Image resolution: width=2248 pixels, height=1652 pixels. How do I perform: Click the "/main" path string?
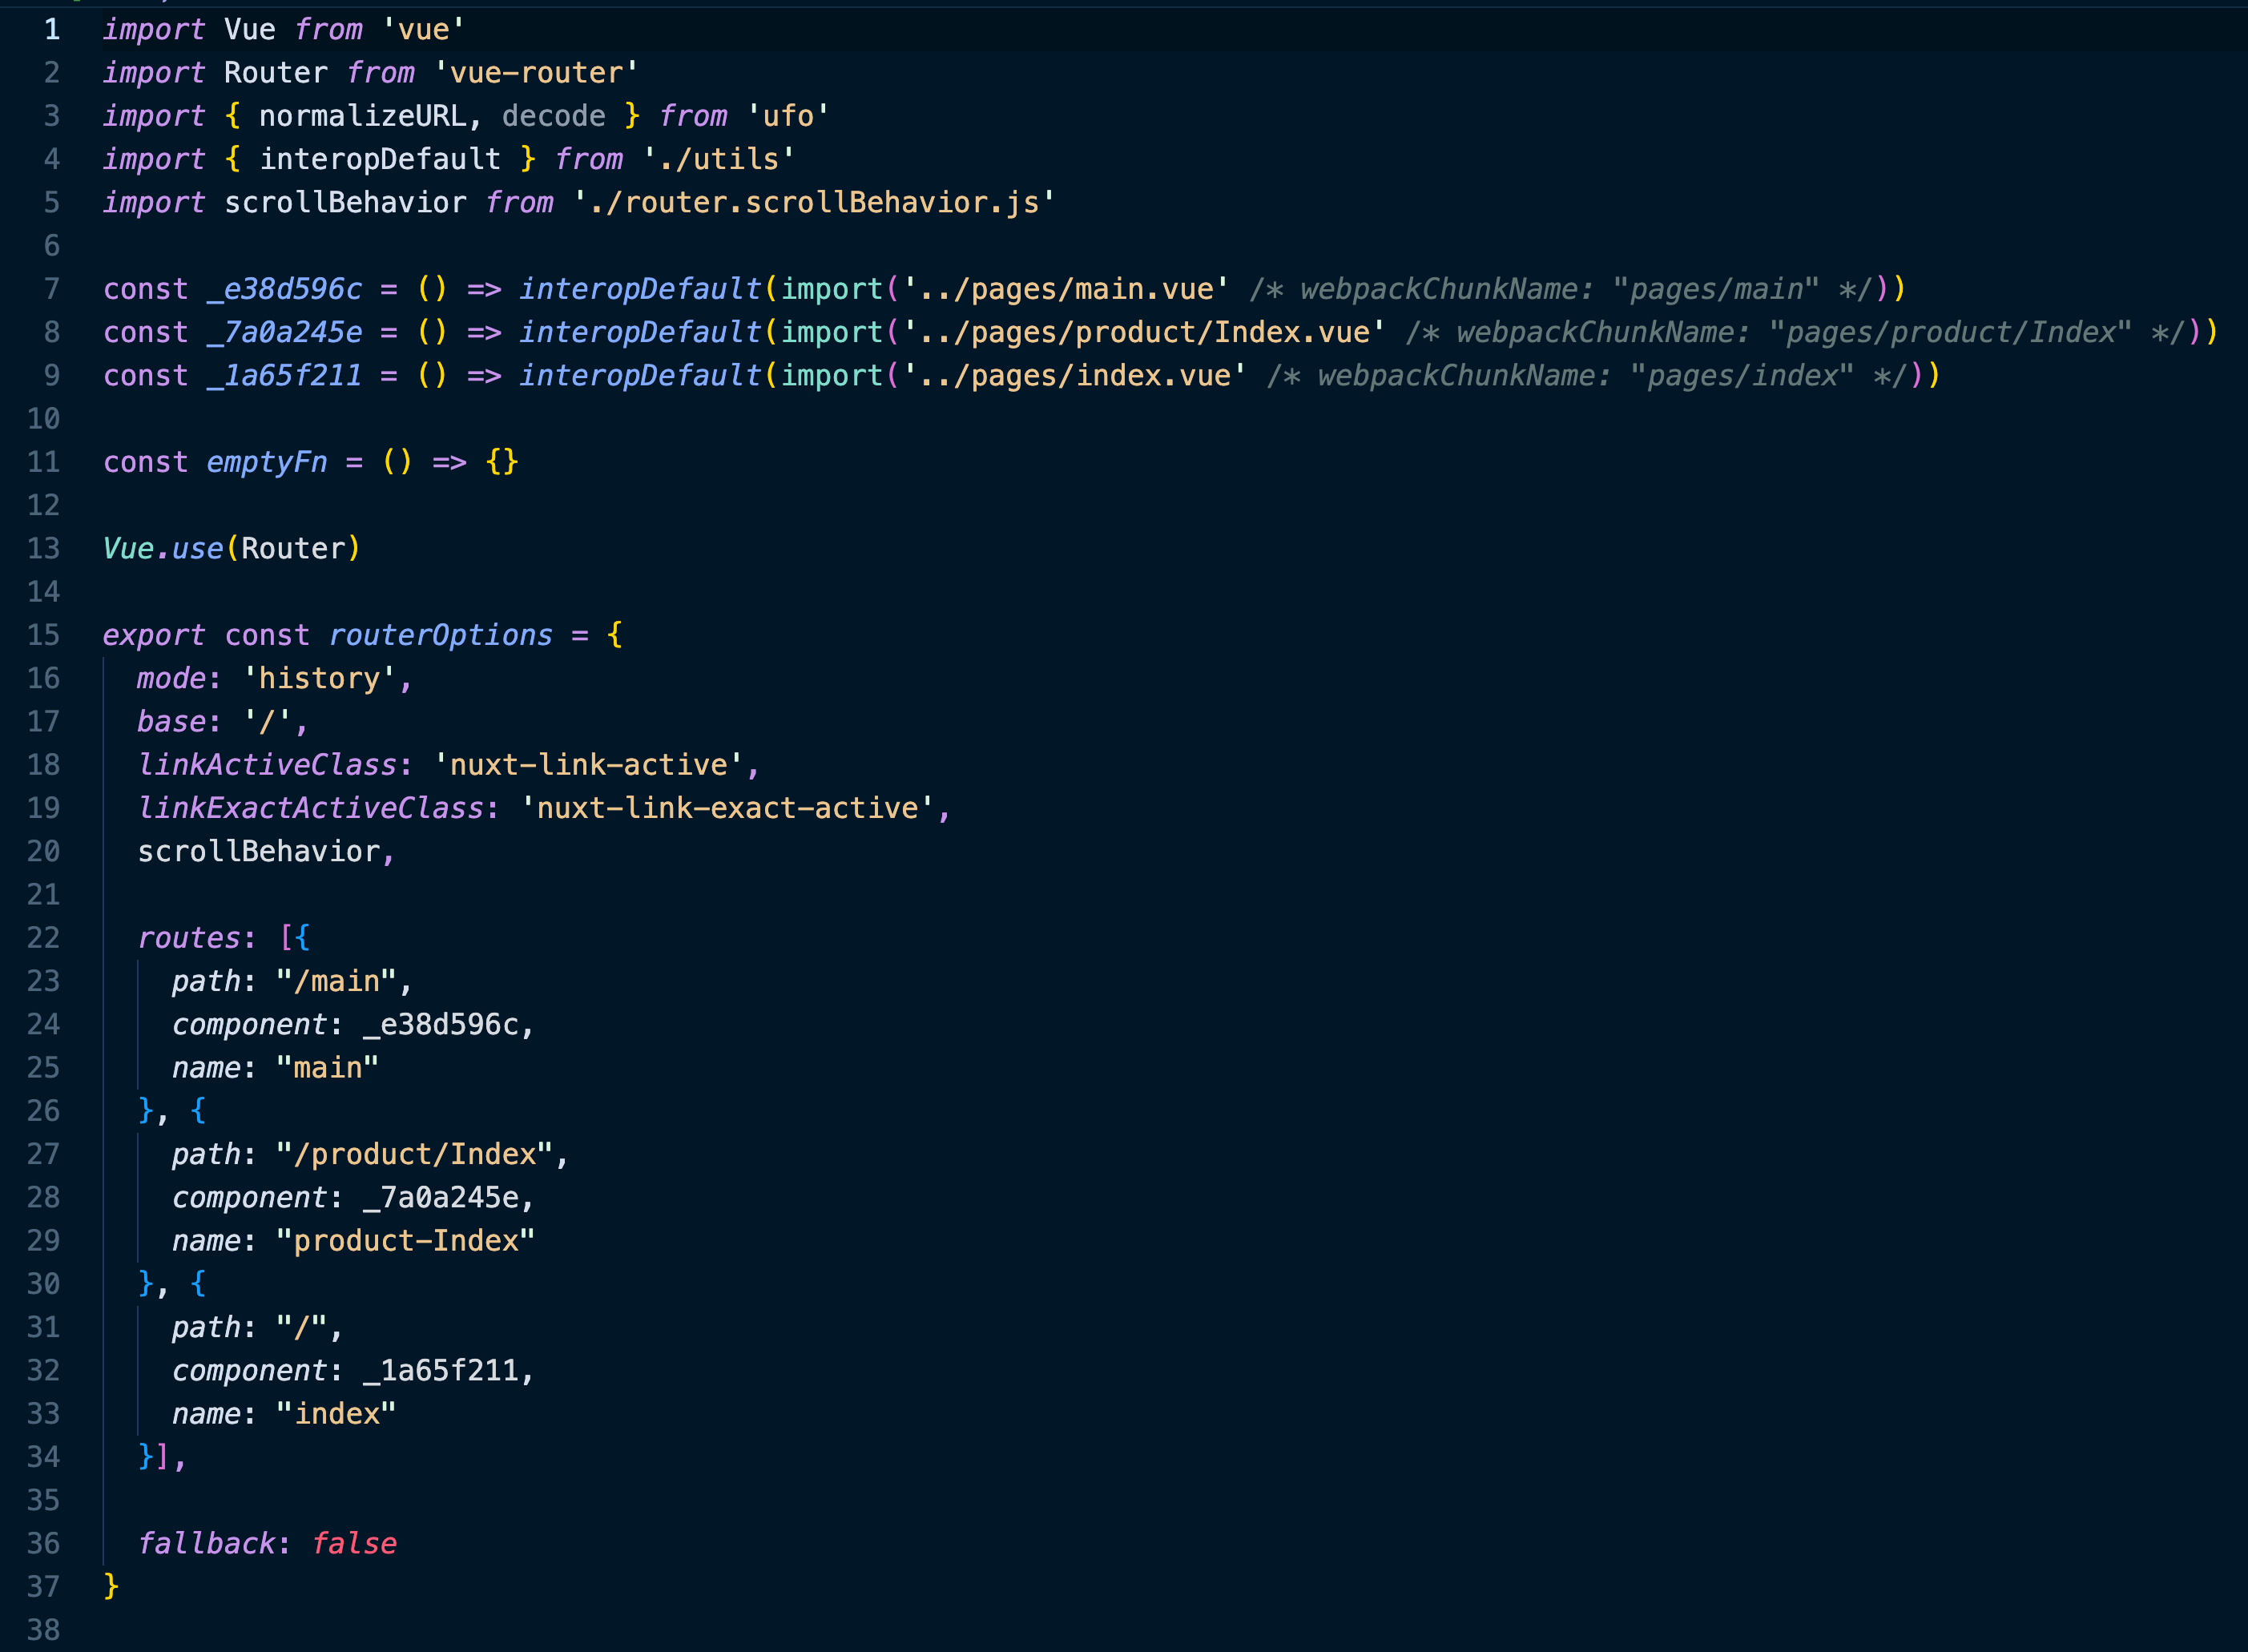coord(337,981)
